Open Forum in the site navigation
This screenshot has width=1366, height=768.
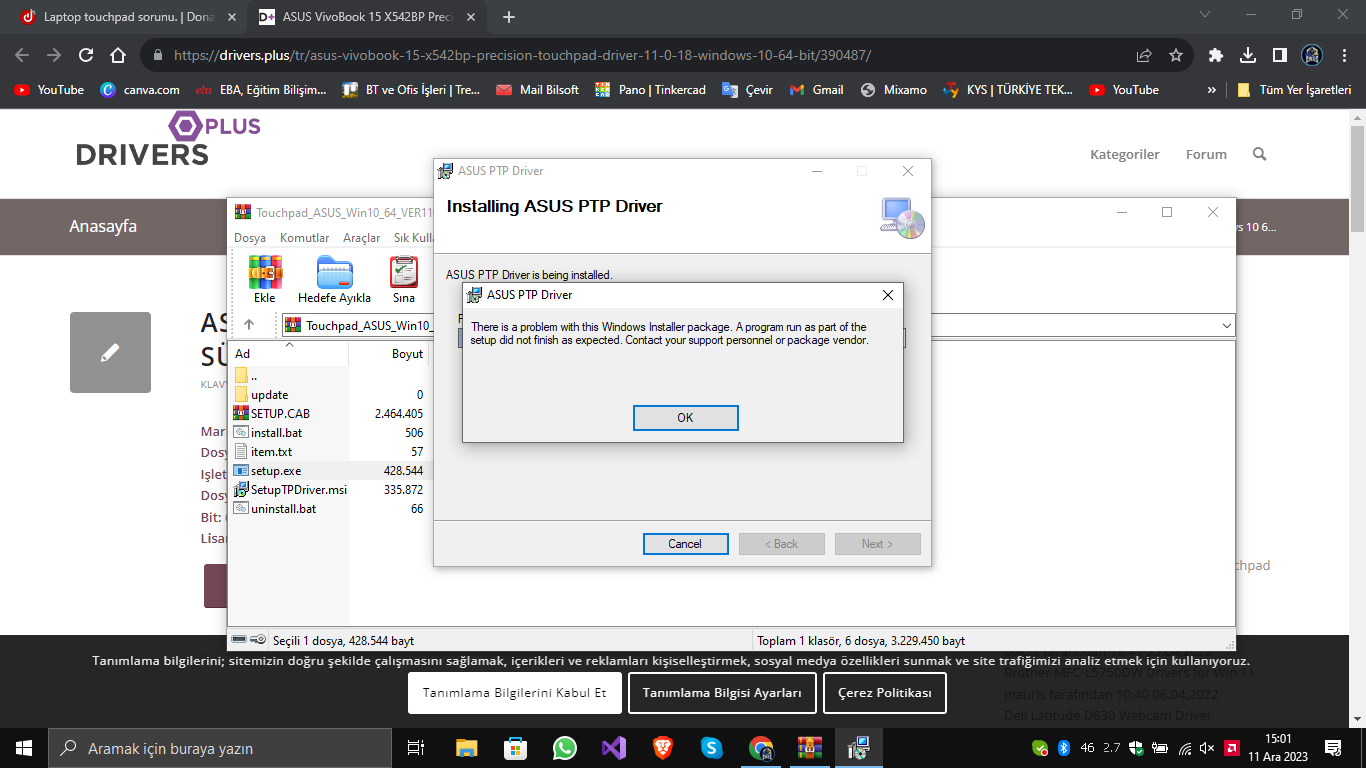coord(1206,154)
